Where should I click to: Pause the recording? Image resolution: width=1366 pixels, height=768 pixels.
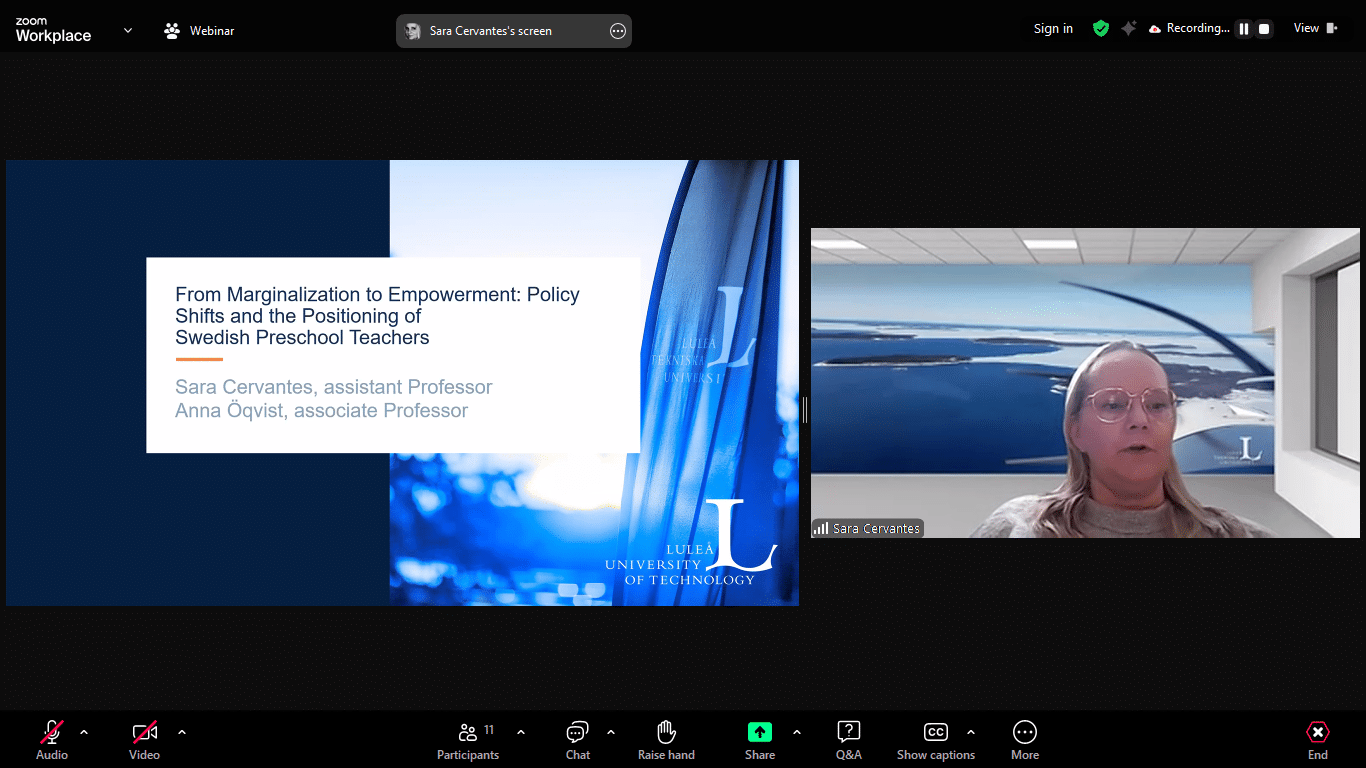(1244, 29)
